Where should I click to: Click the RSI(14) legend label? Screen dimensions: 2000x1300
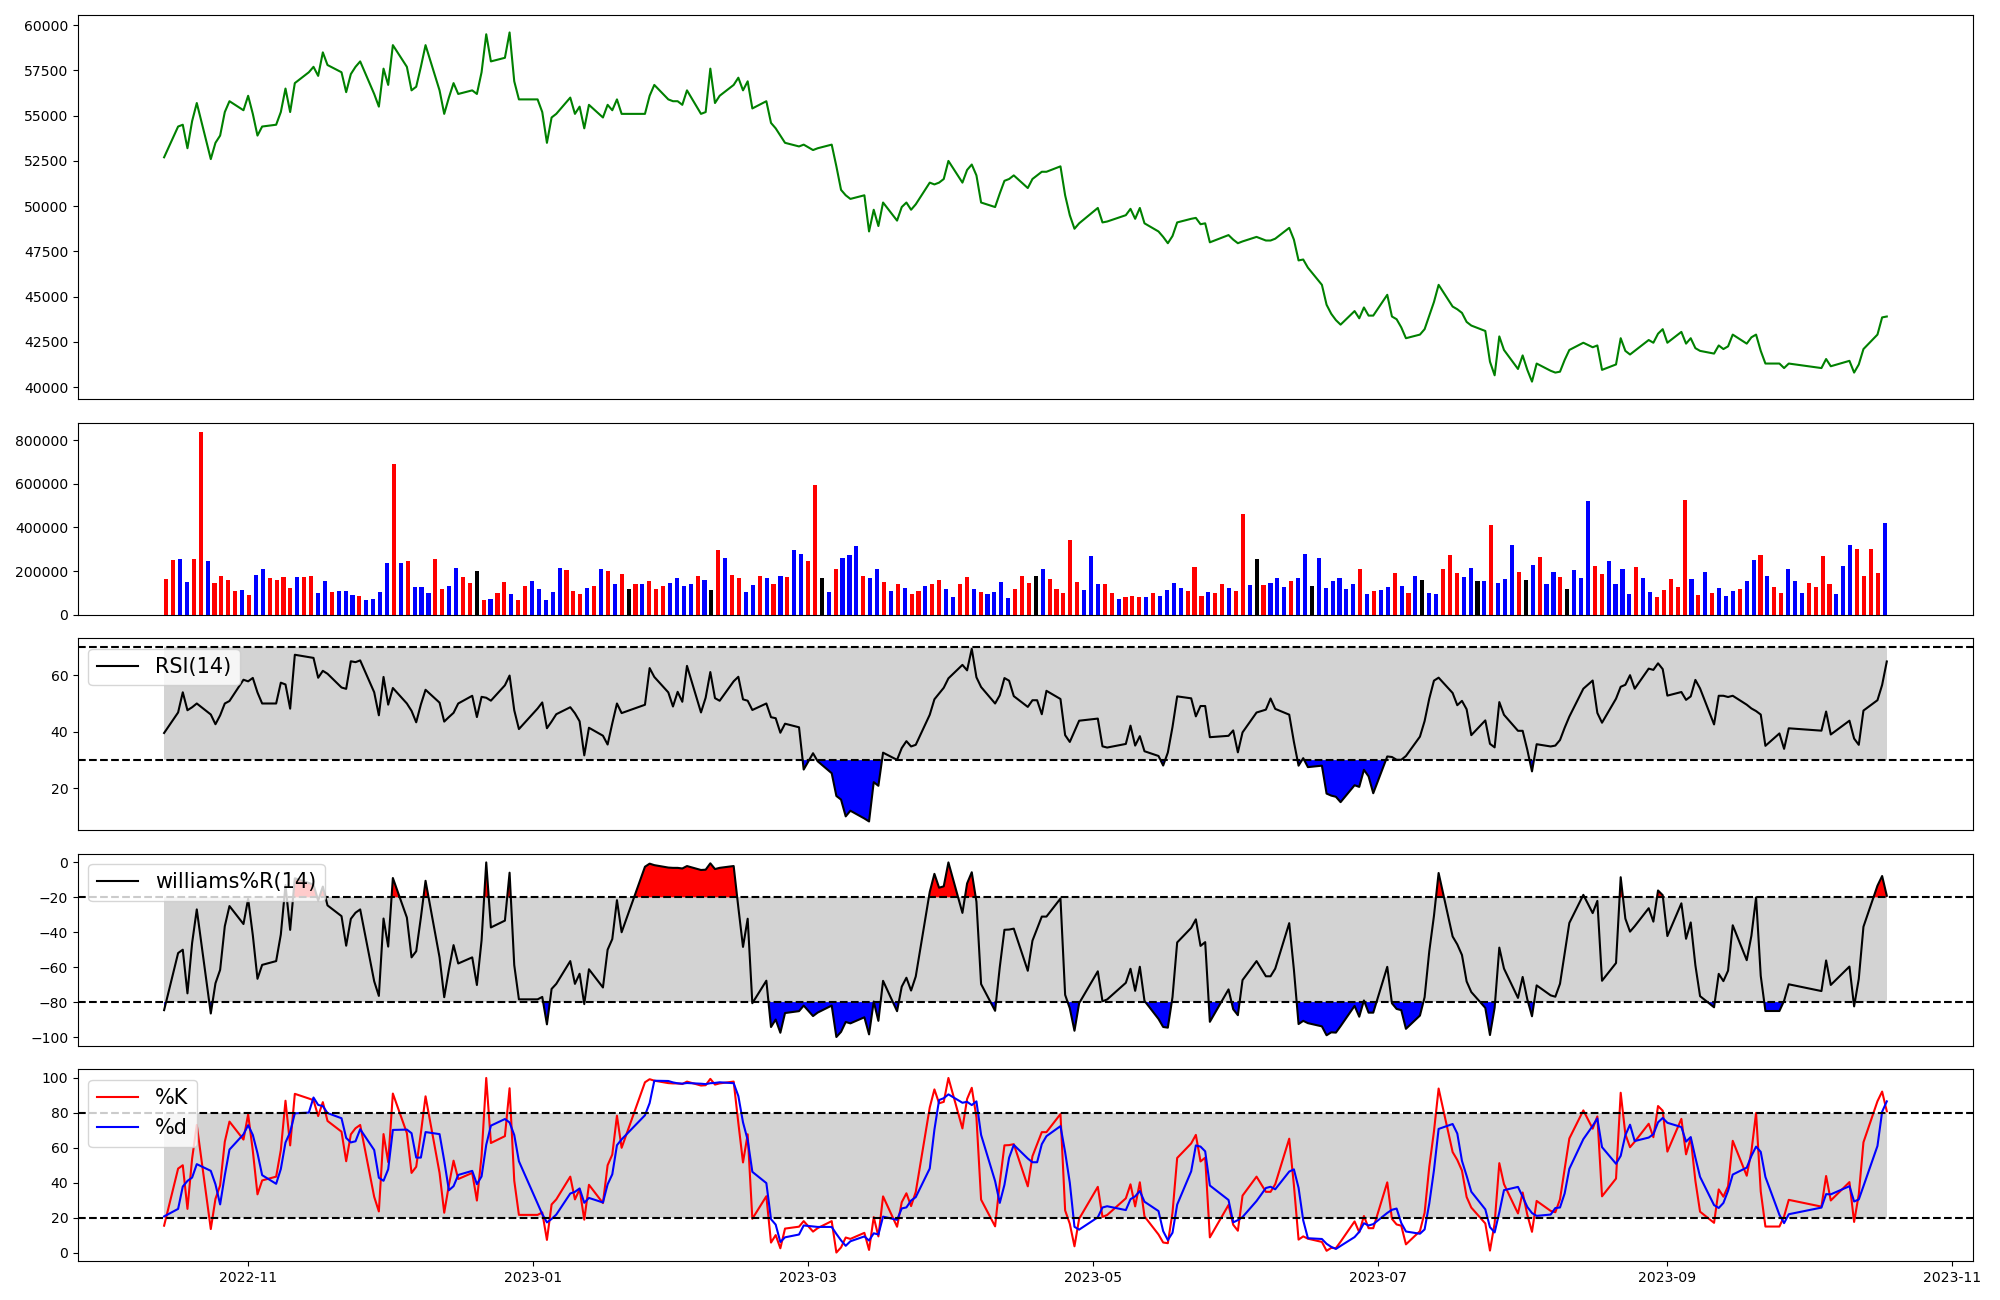192,666
